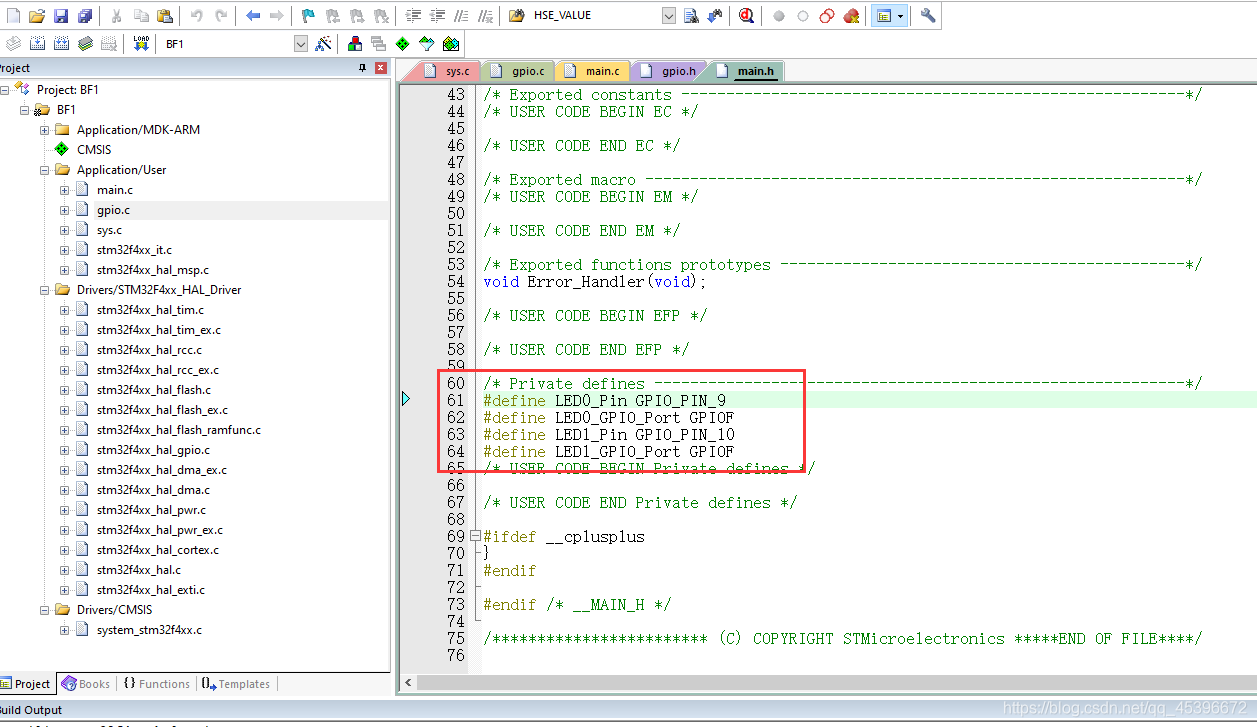Select sys.c in the project tree
This screenshot has height=727, width=1257.
point(109,230)
